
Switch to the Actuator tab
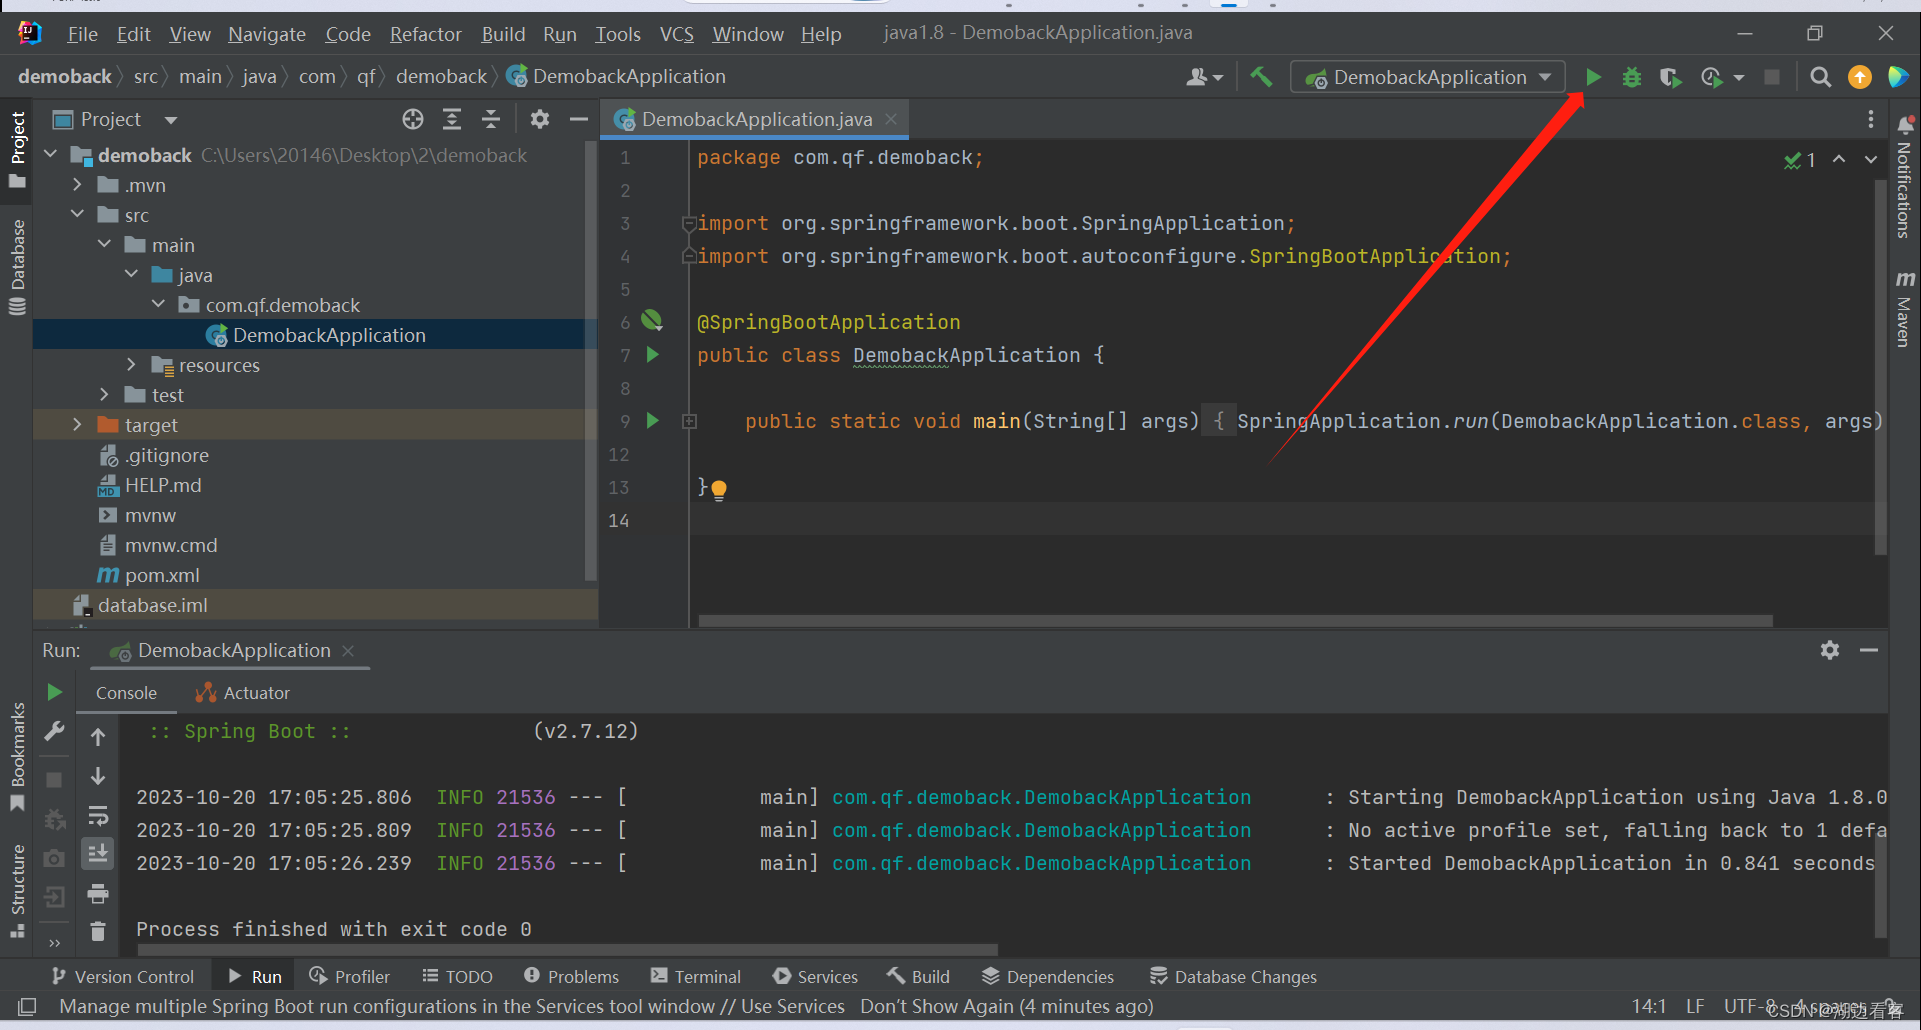coord(243,693)
